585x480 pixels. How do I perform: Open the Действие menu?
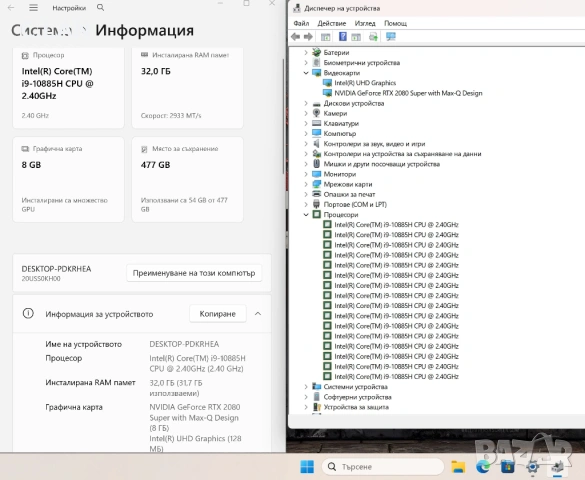click(x=332, y=23)
